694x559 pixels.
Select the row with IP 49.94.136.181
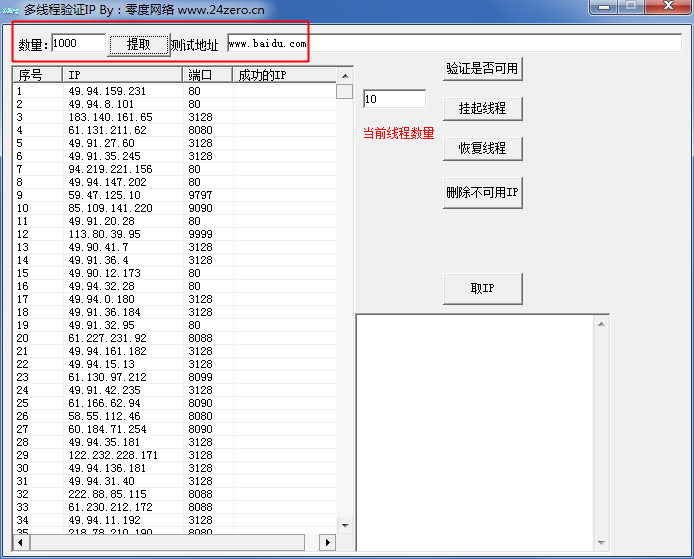tap(174, 468)
